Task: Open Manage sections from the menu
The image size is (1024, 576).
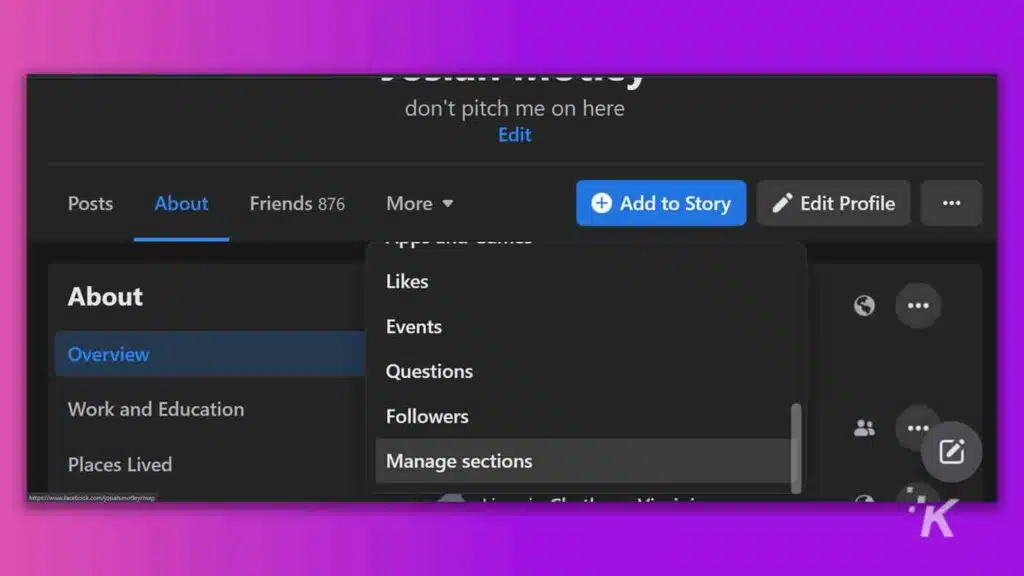Action: tap(459, 461)
